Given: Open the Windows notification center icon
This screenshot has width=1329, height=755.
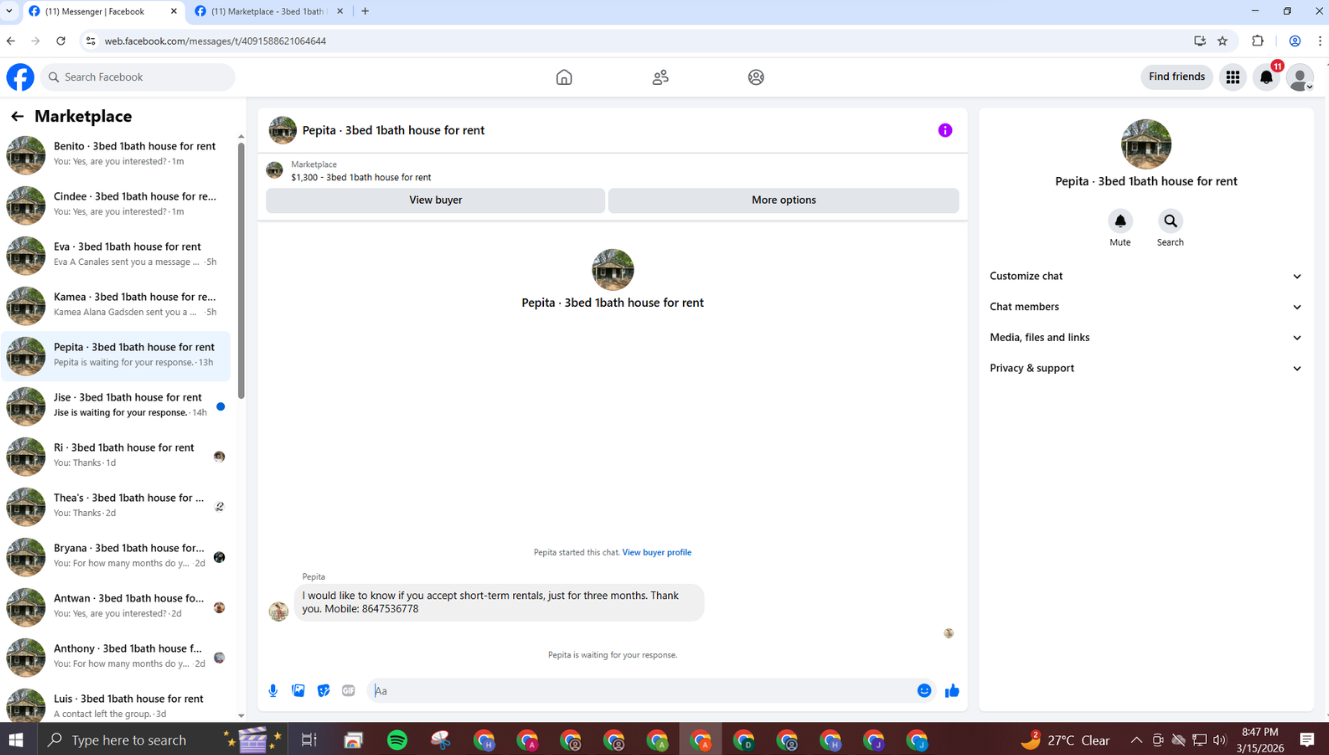Looking at the screenshot, I should 1307,740.
